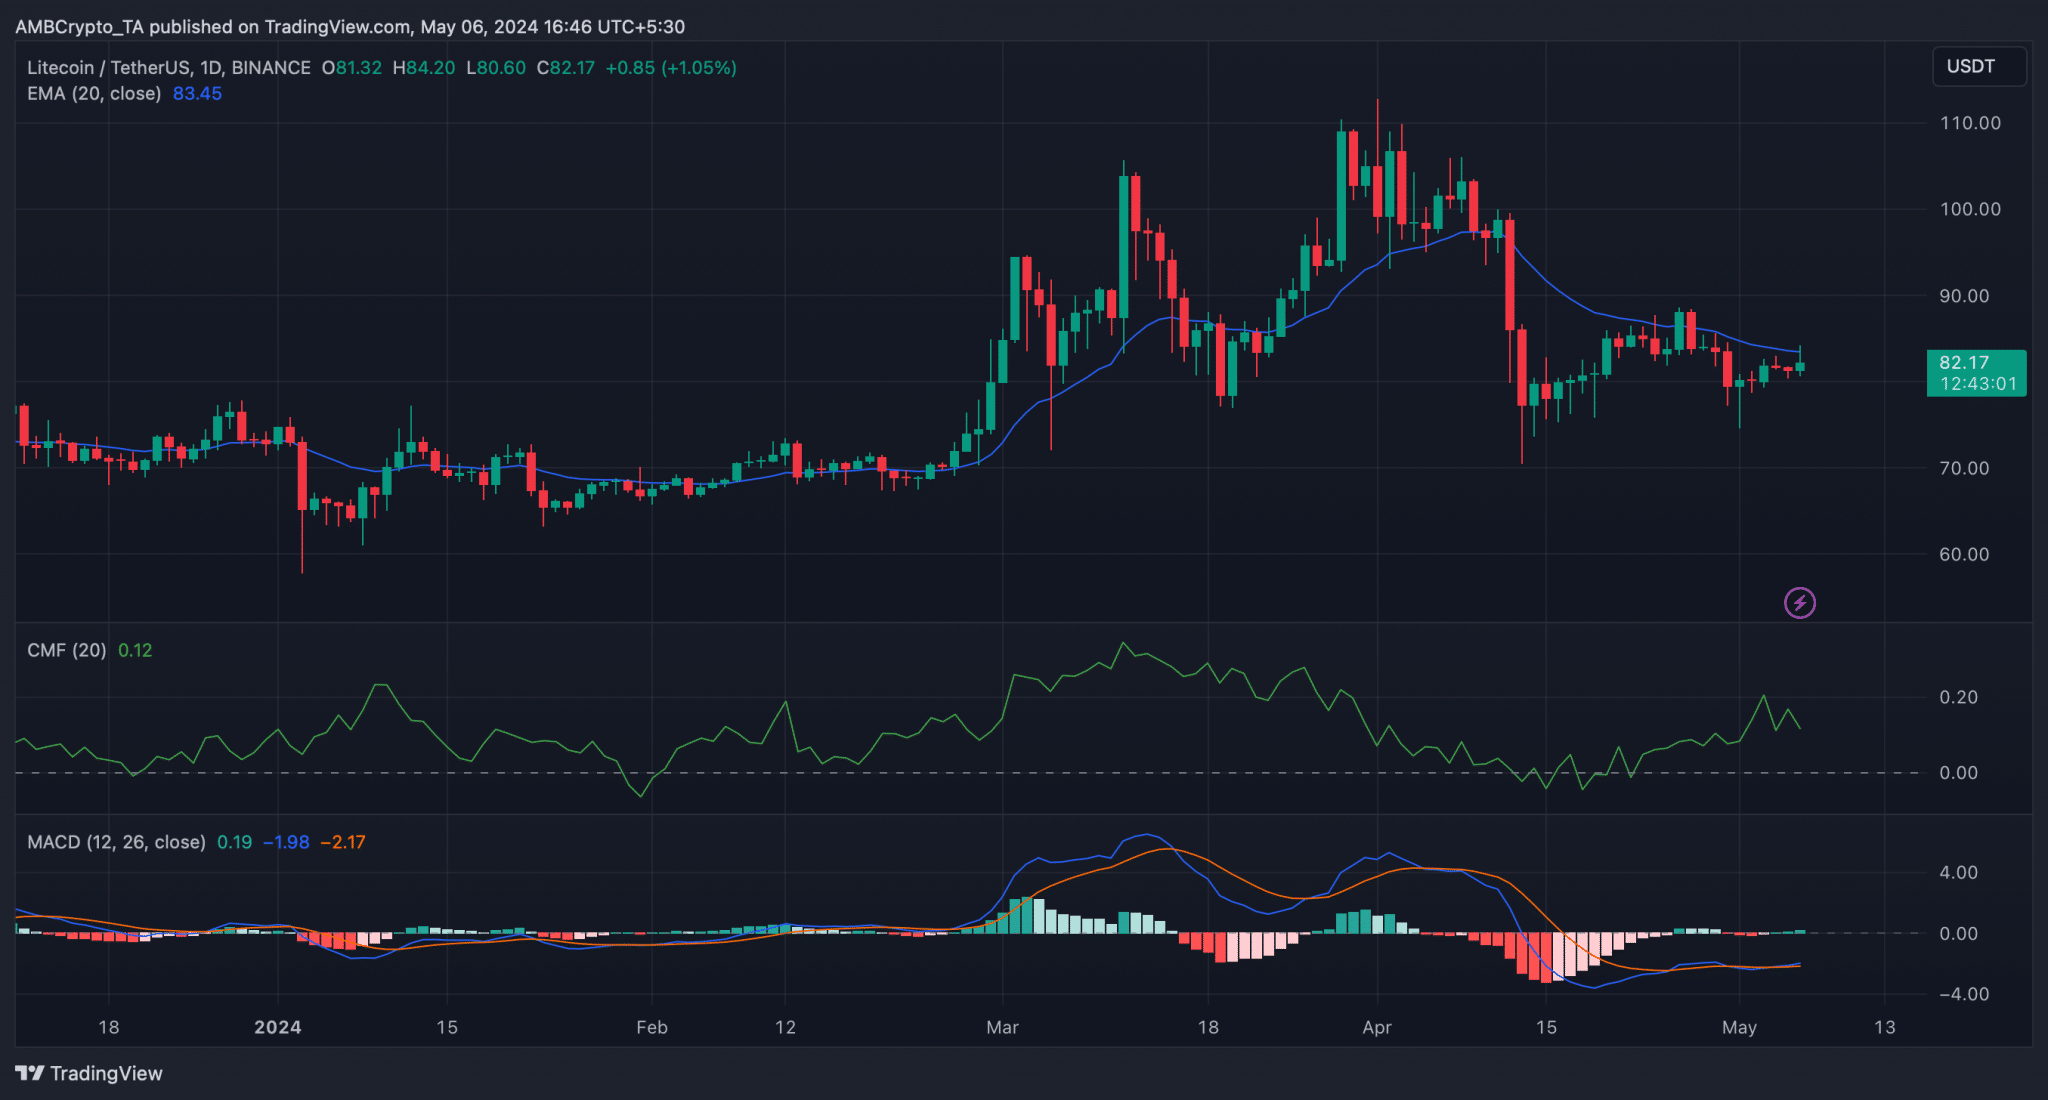Open the USDT currency selector

[1979, 66]
